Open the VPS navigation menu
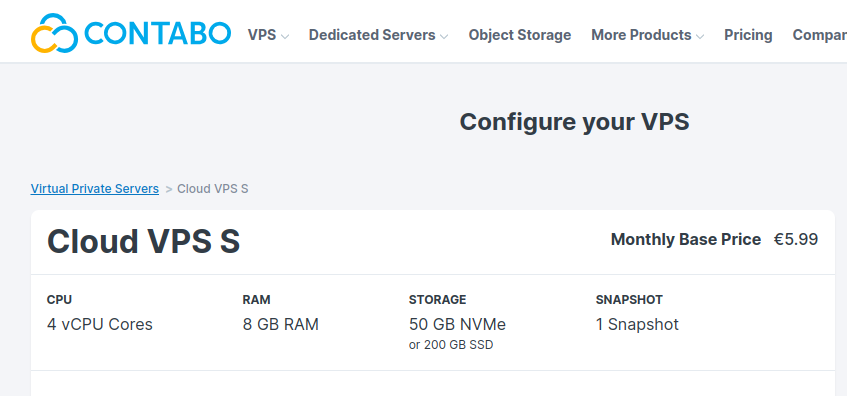The height and width of the screenshot is (396, 847). (x=262, y=35)
